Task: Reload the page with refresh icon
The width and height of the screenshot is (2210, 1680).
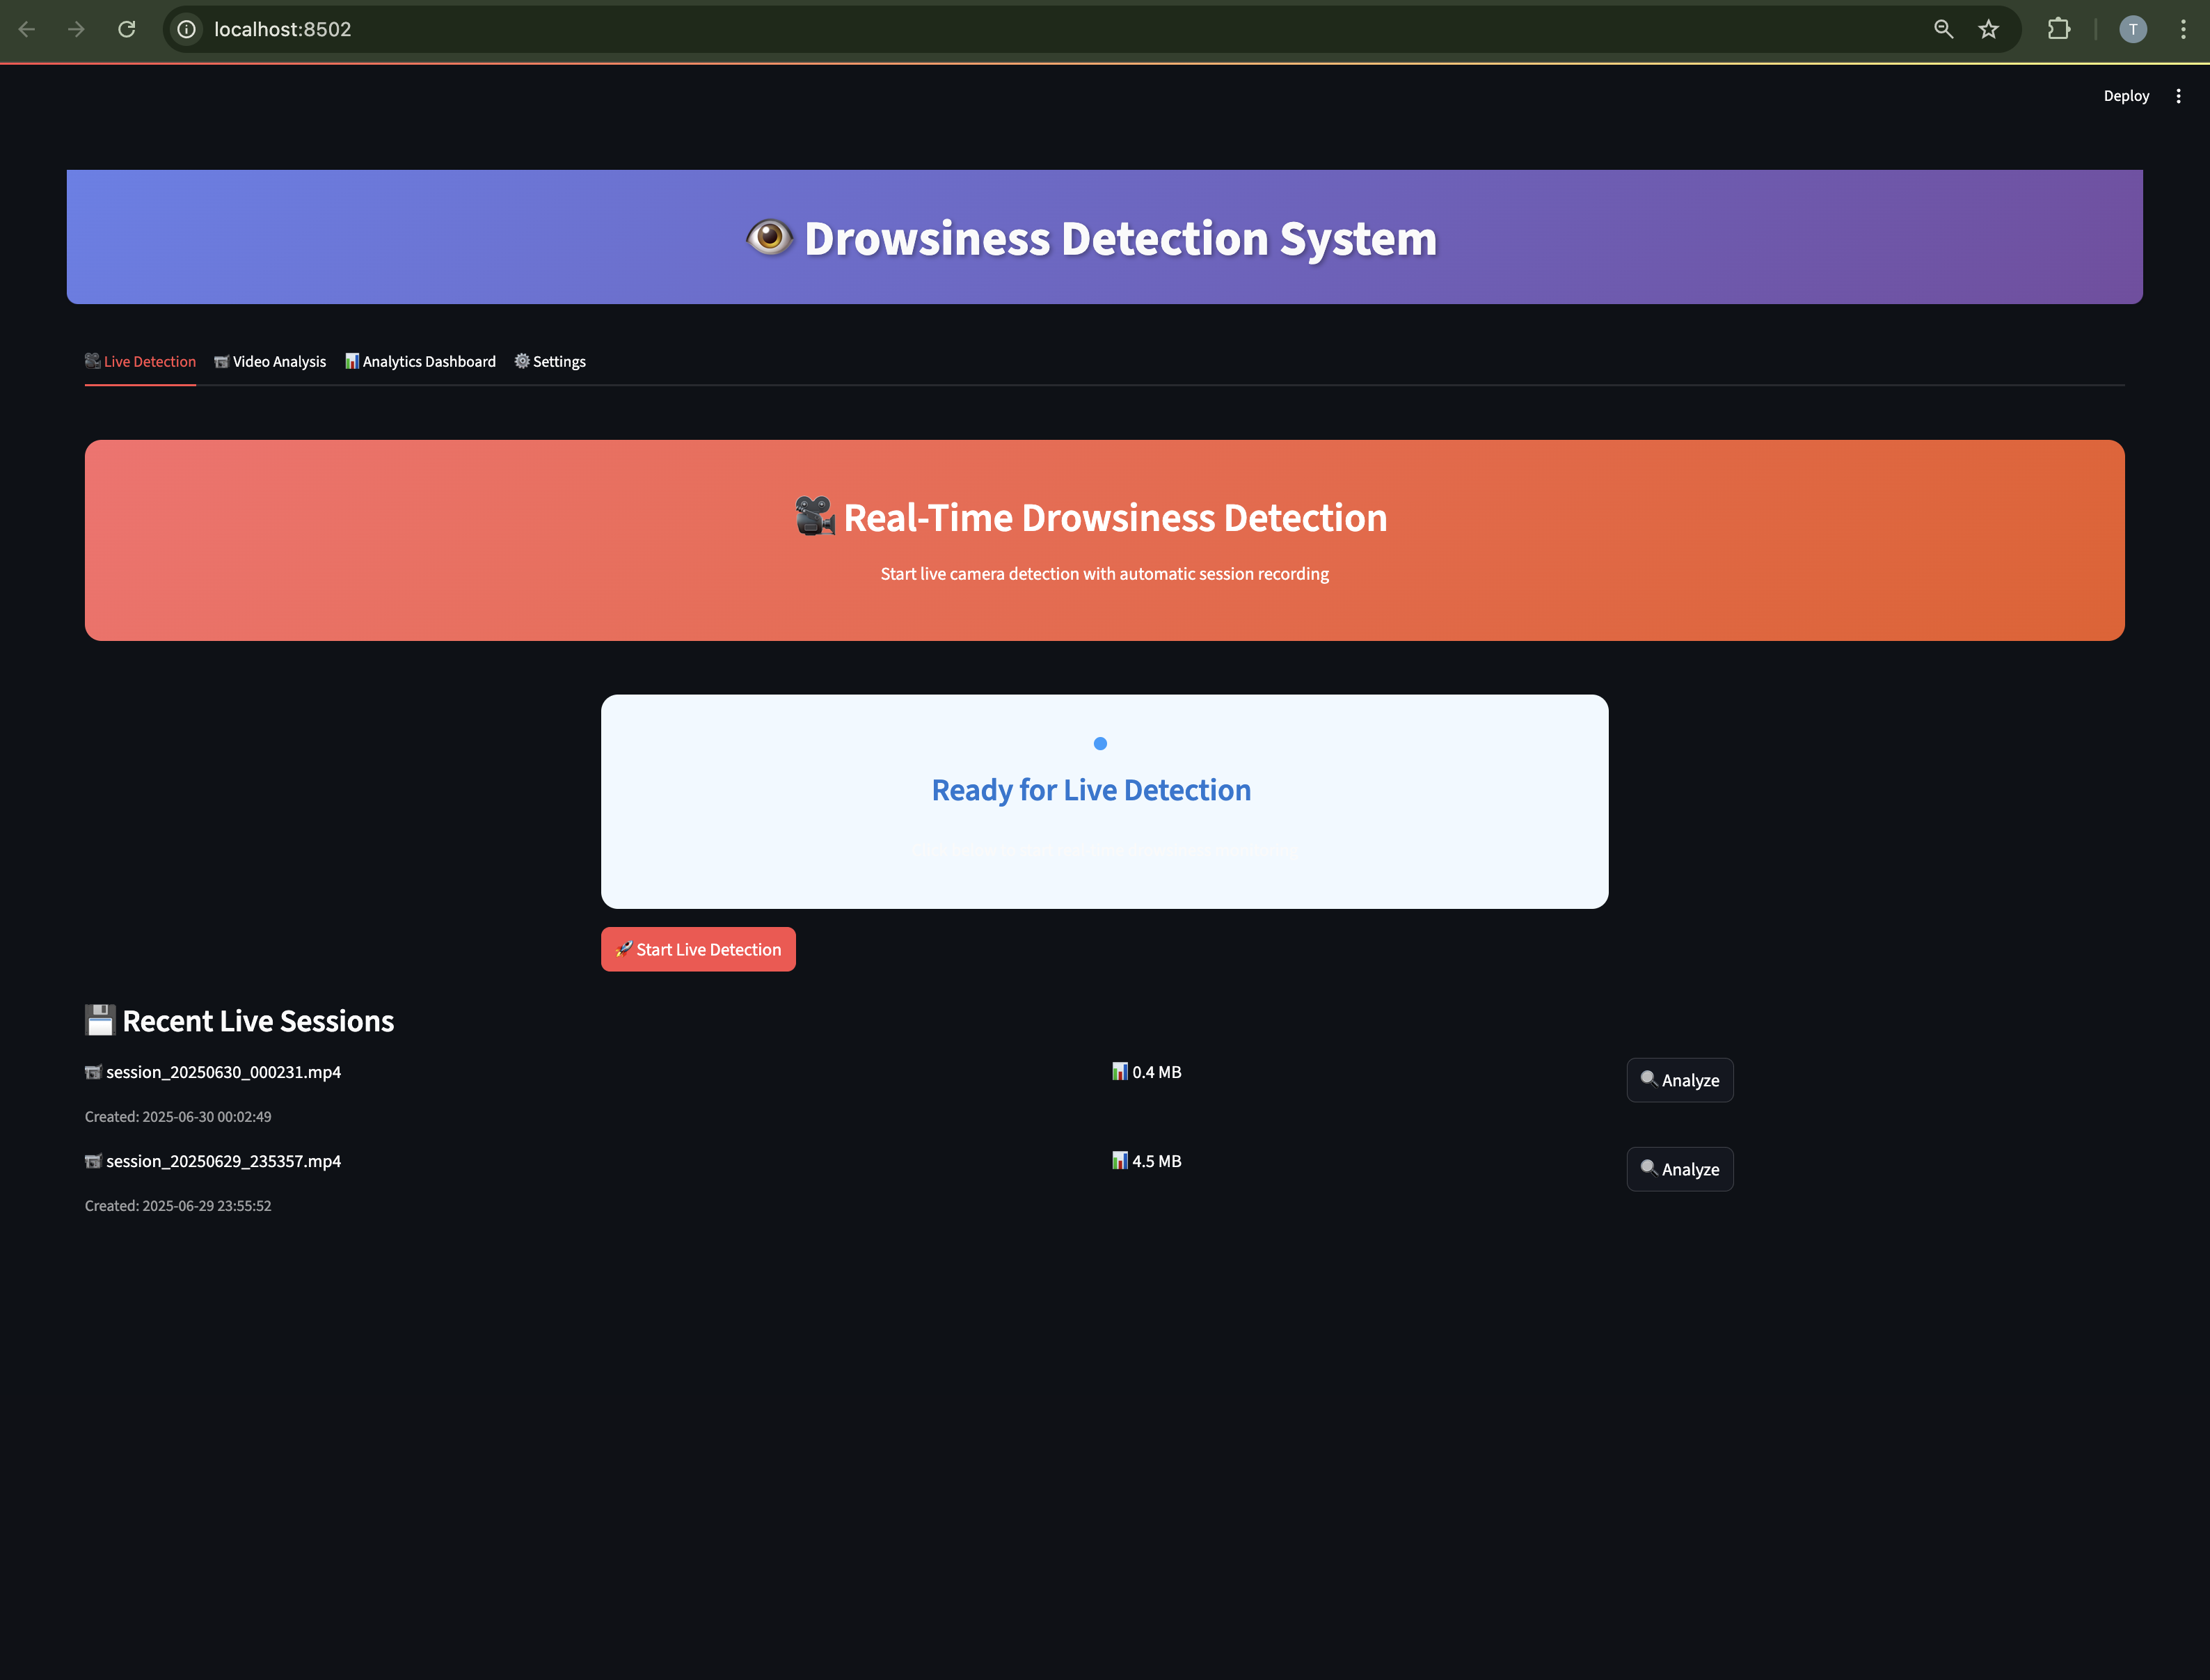Action: 127,29
